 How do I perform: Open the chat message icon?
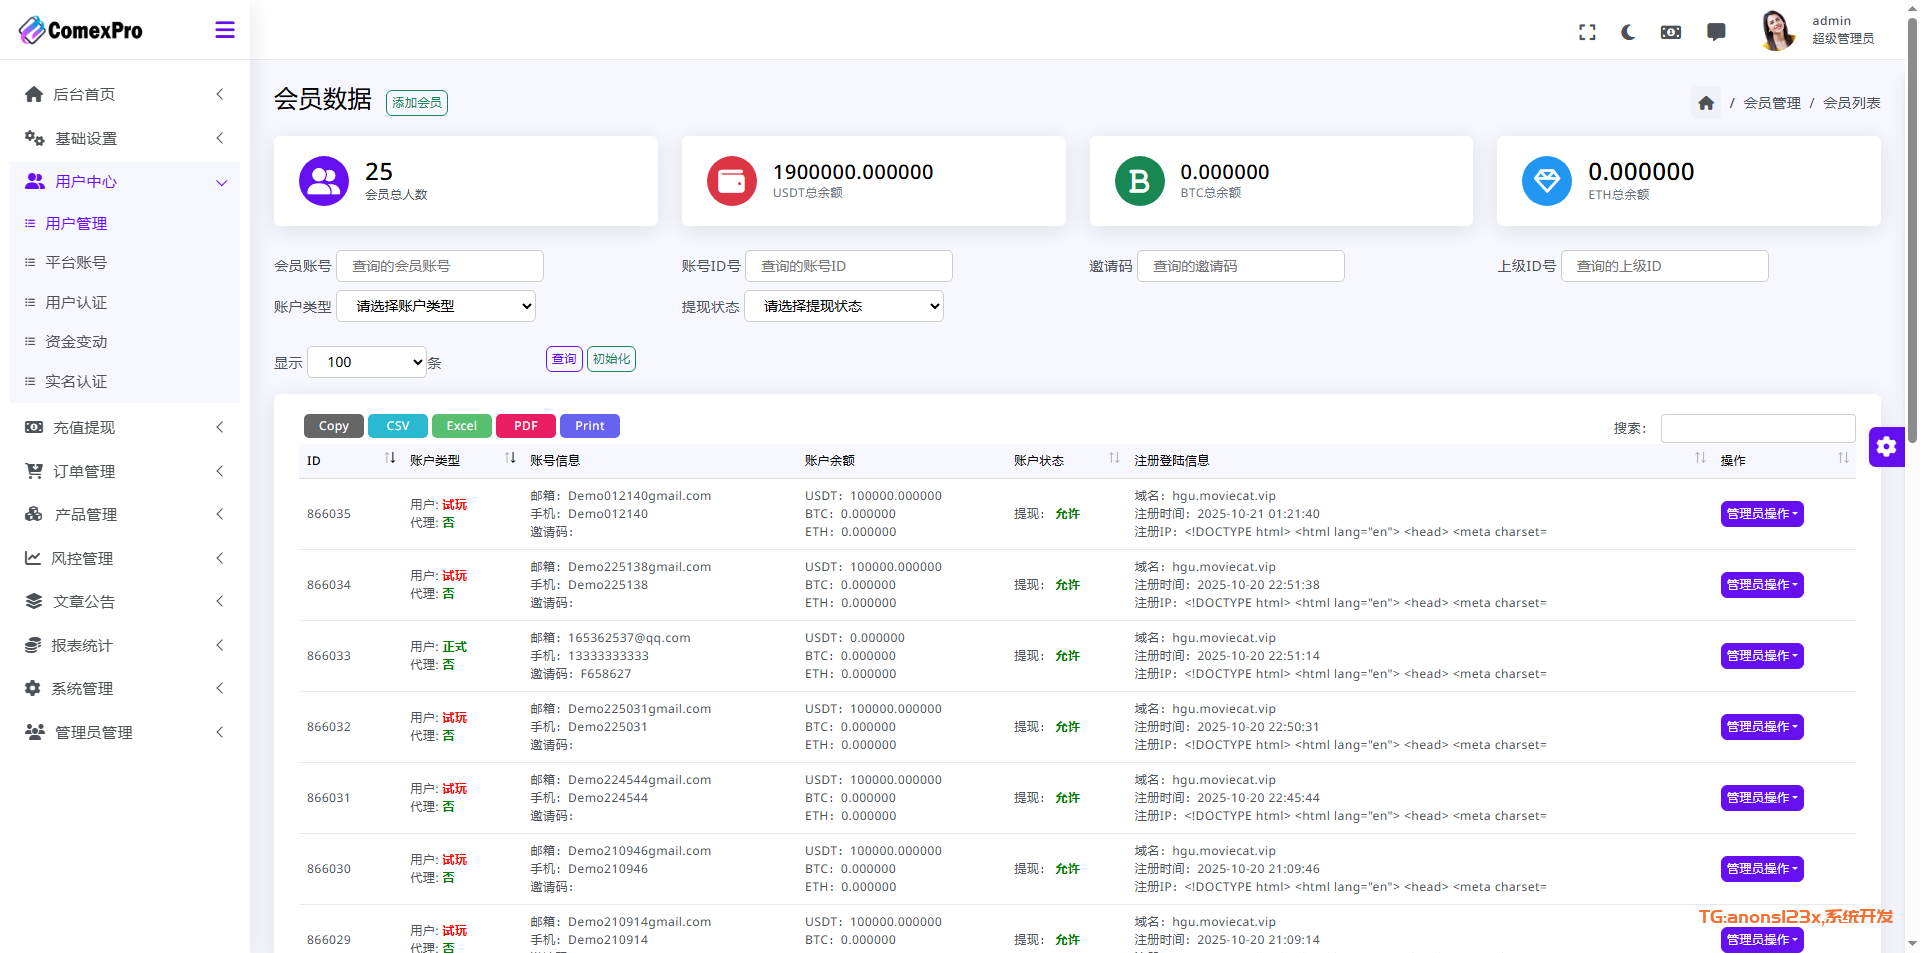[1716, 32]
